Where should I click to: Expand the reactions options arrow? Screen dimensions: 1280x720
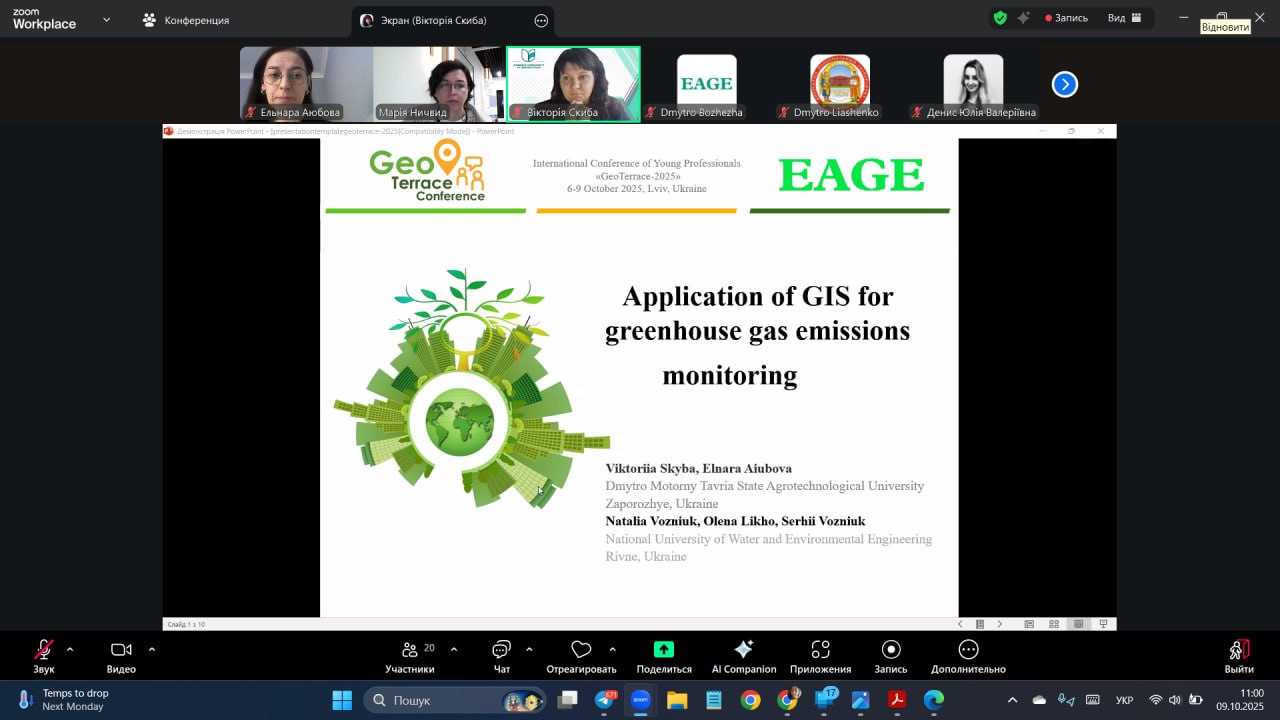click(x=612, y=649)
